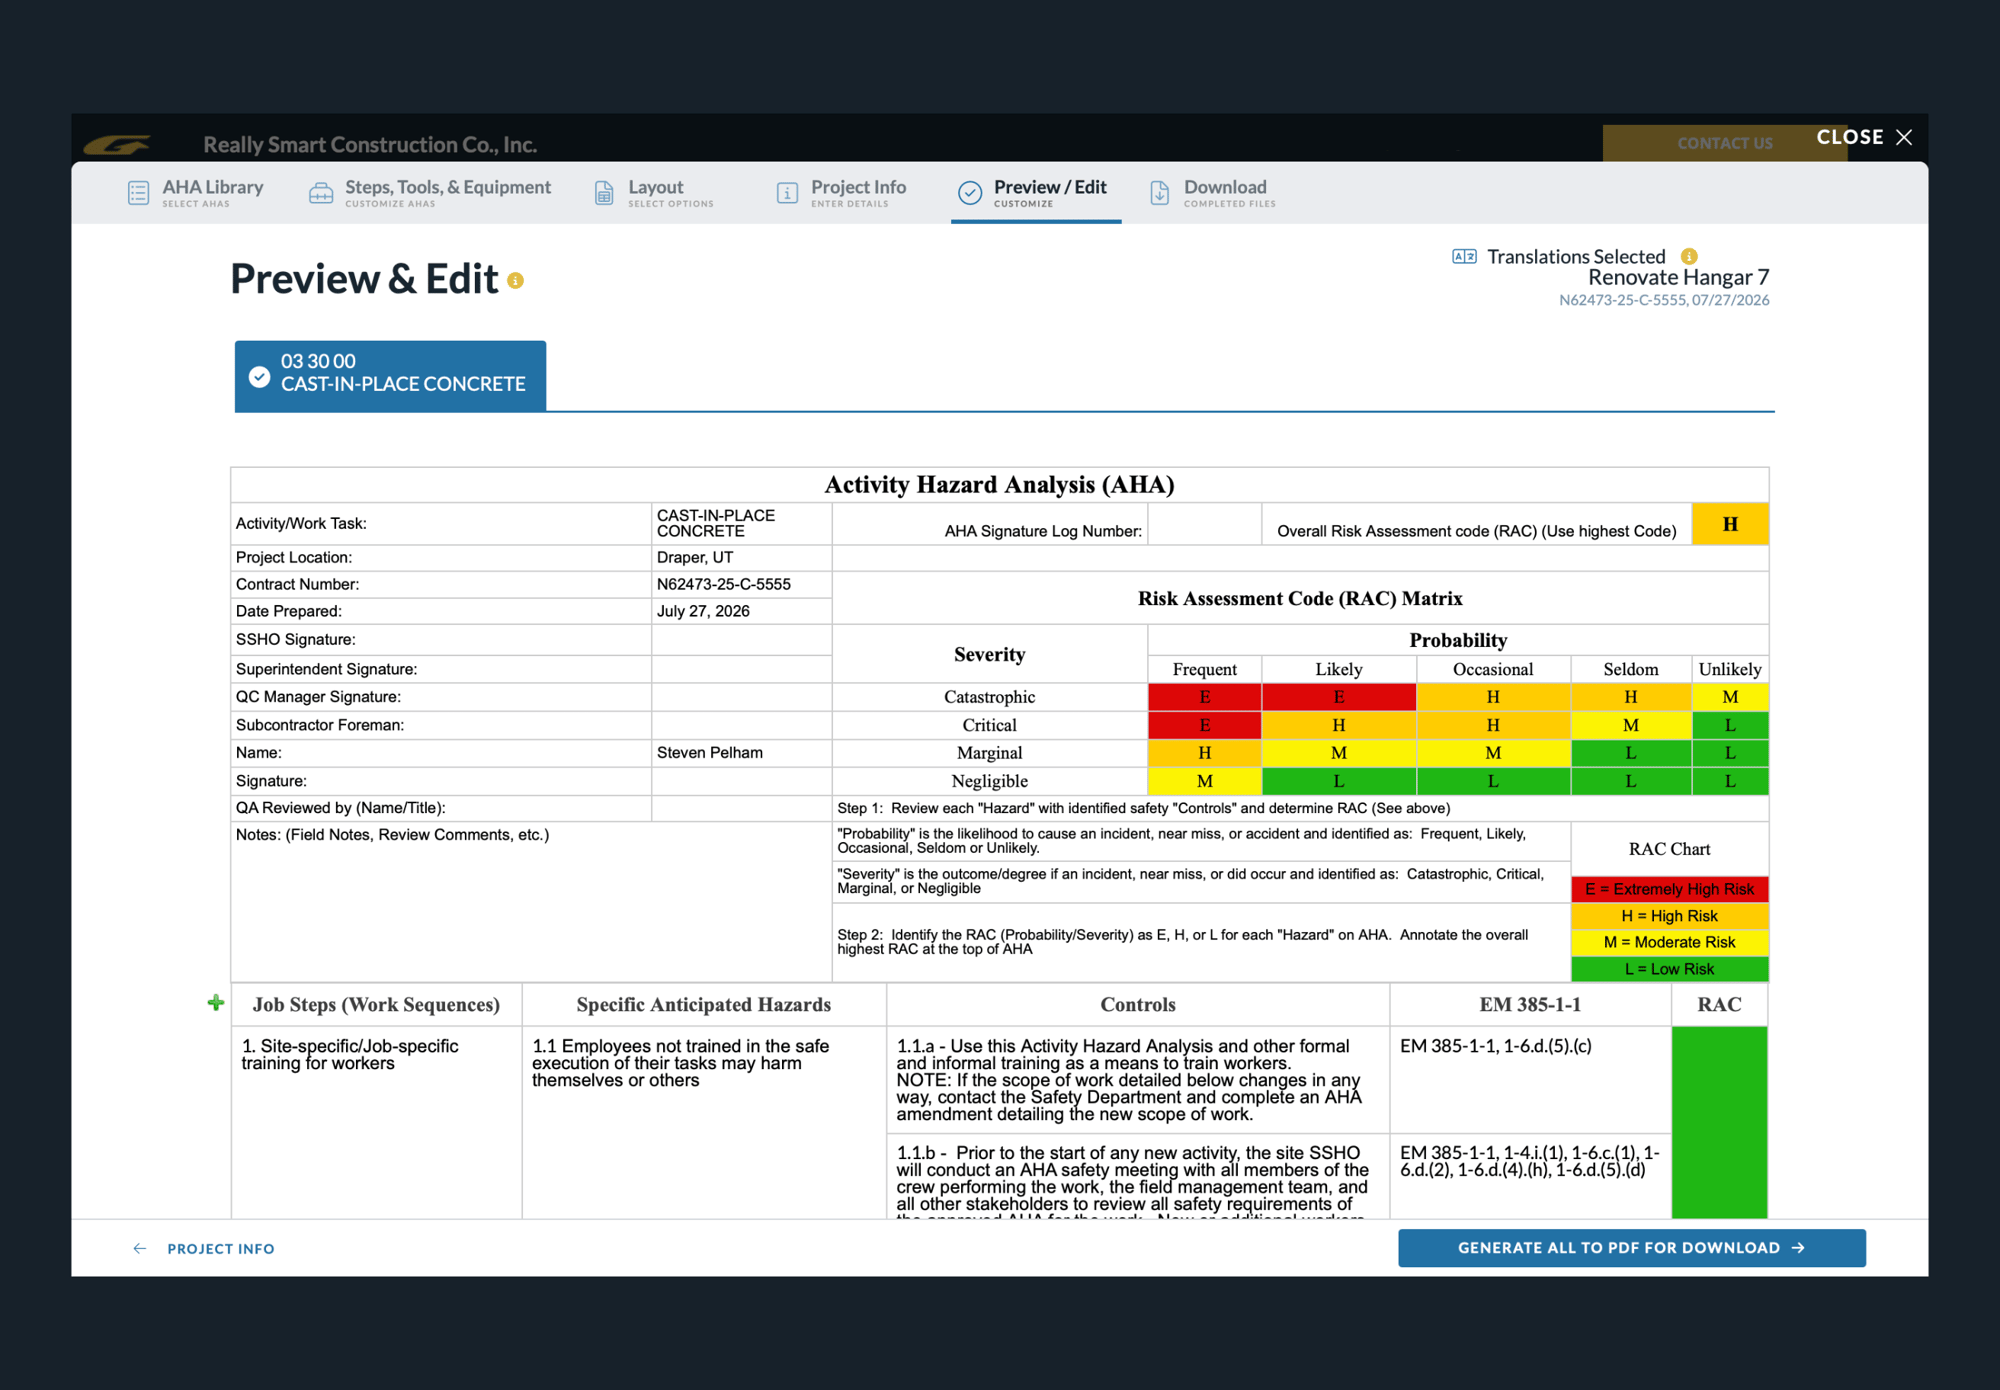Click checkmark icon on Cast-in-Place Concrete tab
This screenshot has width=2000, height=1390.
click(260, 376)
